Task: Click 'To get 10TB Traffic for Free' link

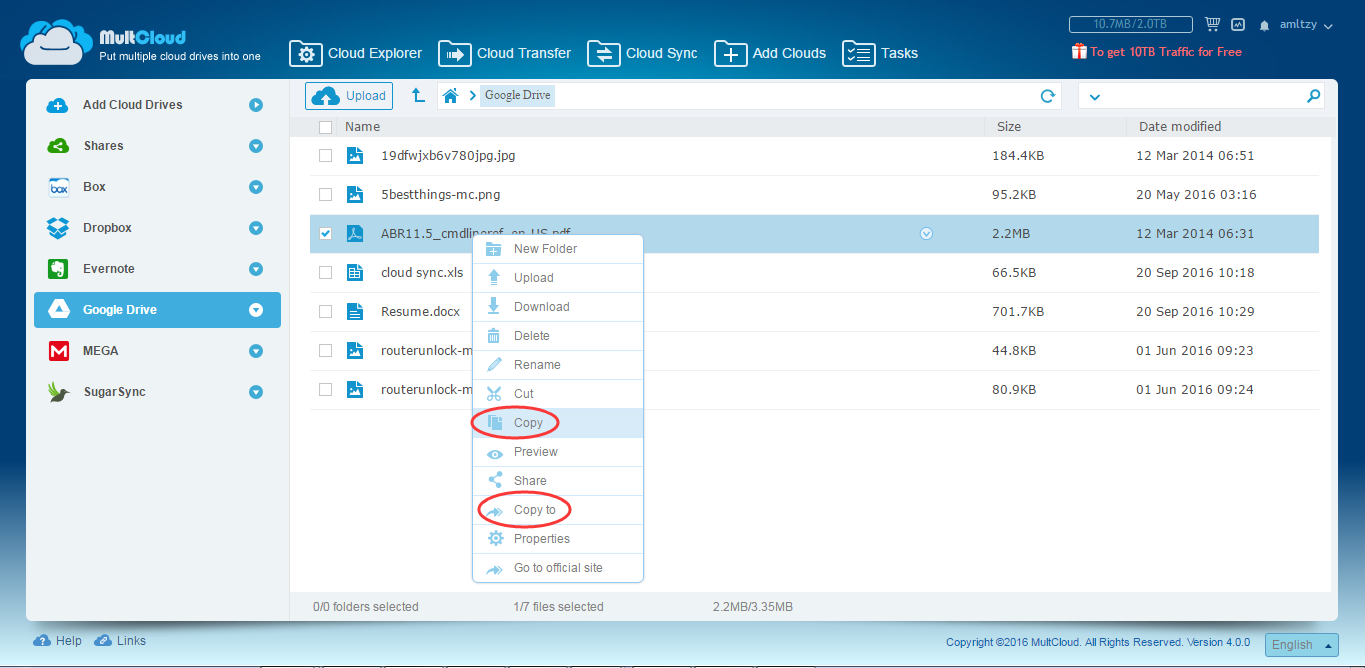Action: click(x=1157, y=52)
